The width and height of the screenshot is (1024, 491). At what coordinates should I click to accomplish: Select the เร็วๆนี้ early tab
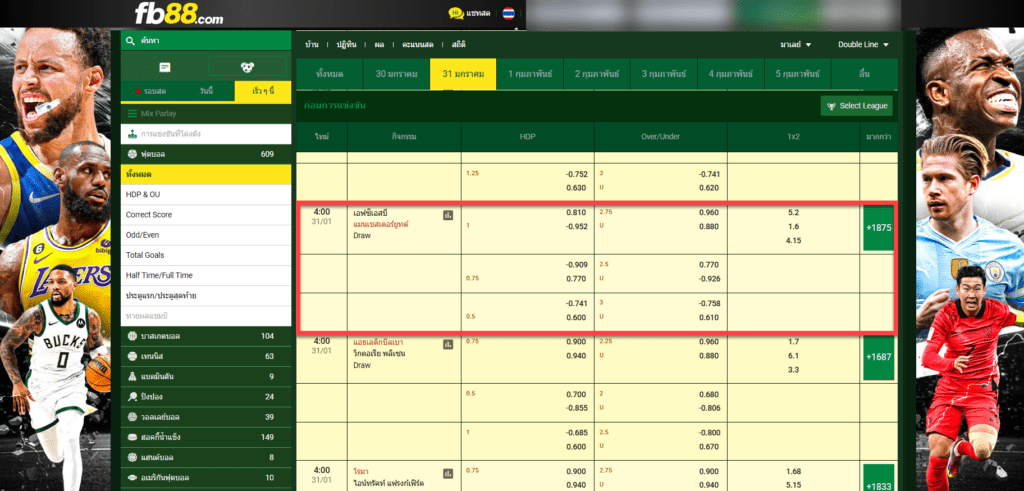tap(263, 91)
